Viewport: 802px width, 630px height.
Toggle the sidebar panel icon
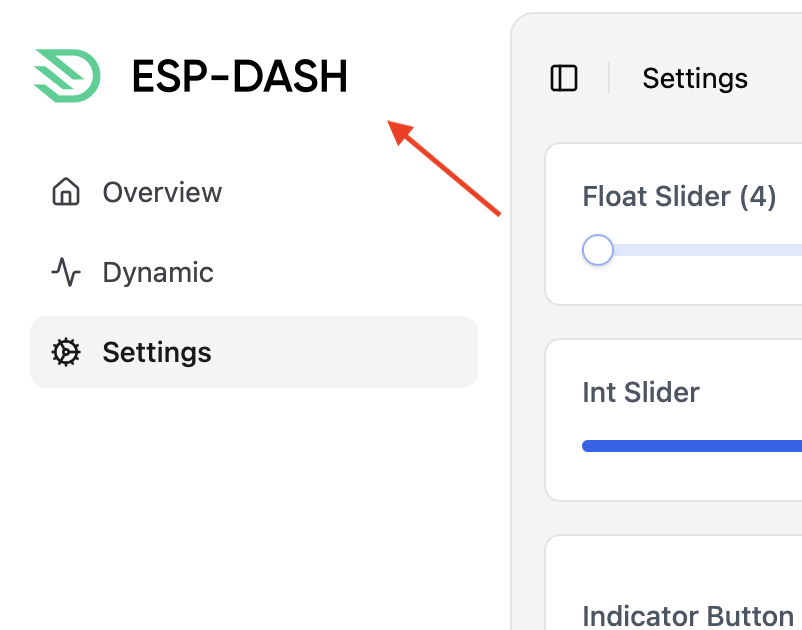point(564,78)
